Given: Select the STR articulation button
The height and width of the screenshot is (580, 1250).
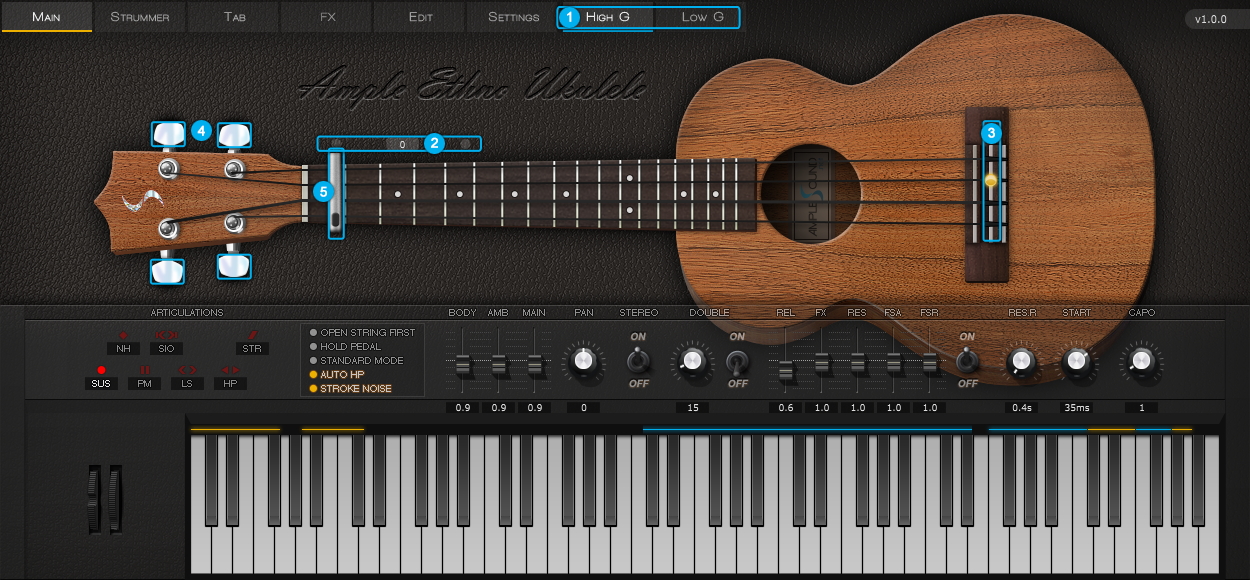Looking at the screenshot, I should (x=252, y=349).
